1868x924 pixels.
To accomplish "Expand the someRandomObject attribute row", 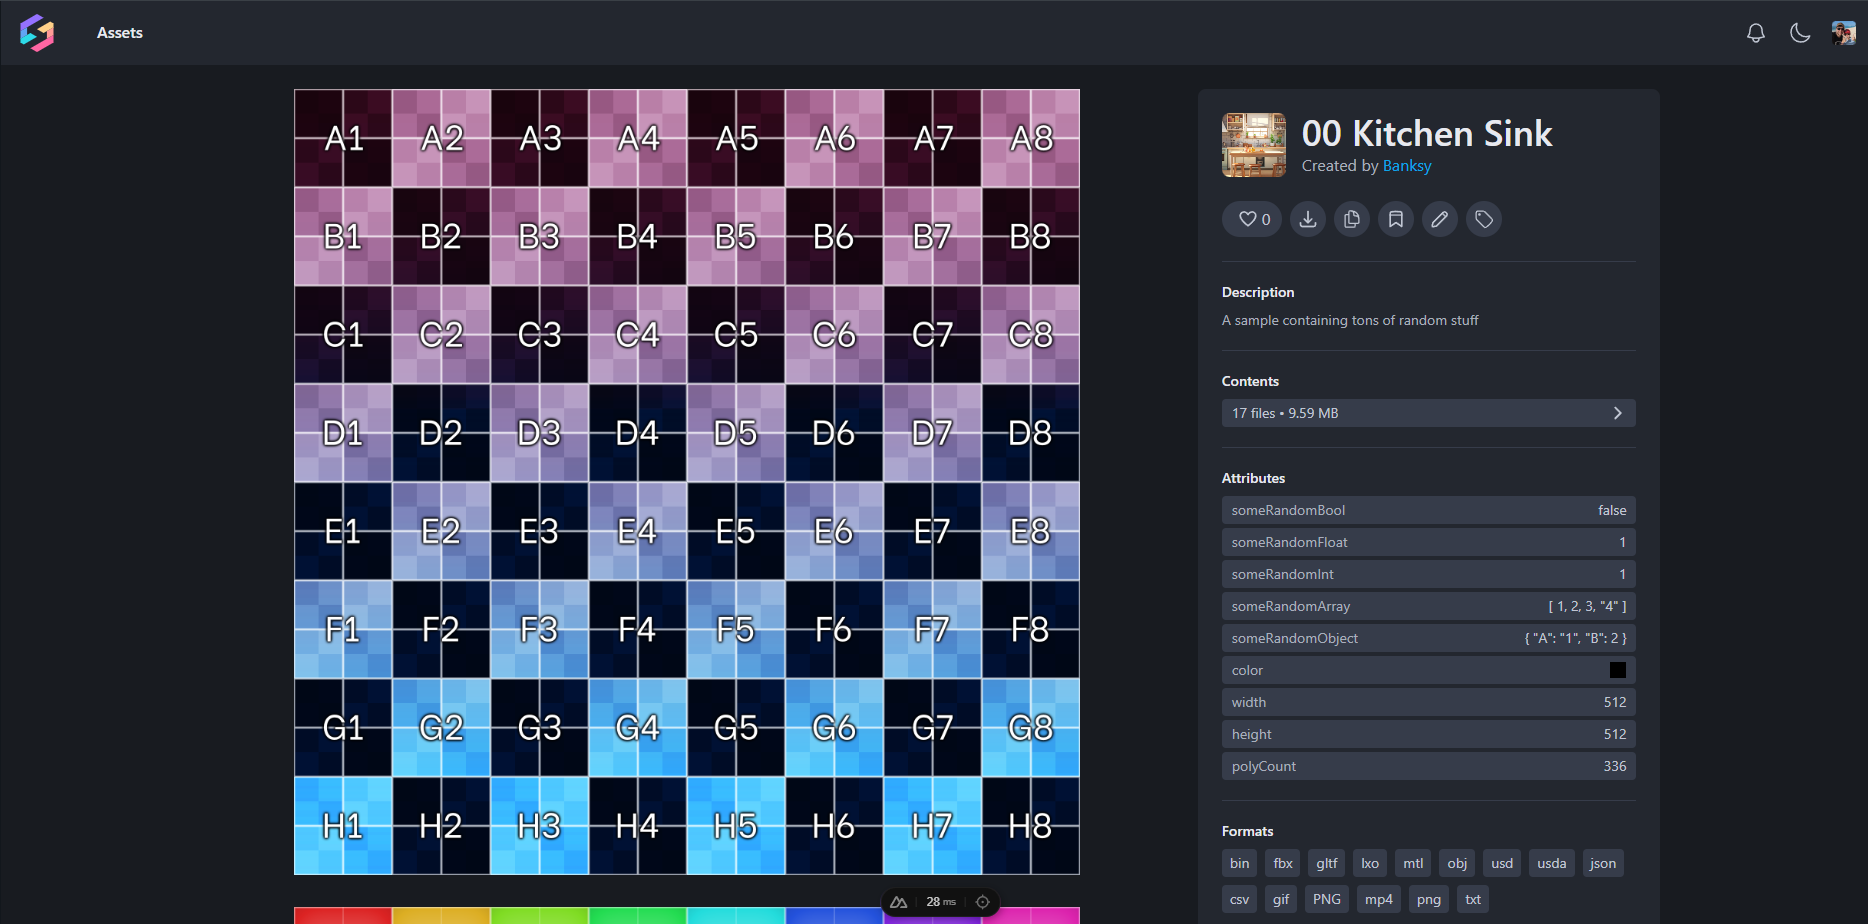I will click(1428, 638).
